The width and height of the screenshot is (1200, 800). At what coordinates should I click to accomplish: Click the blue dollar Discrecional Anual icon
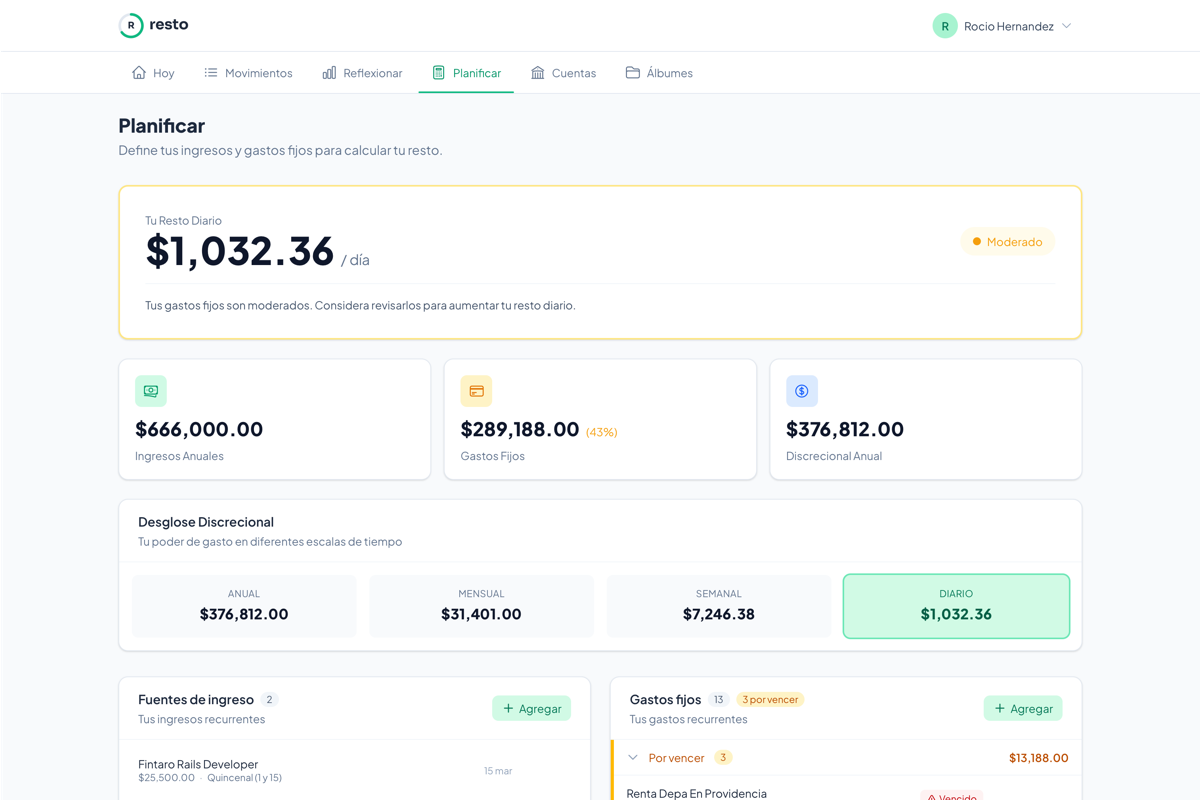tap(802, 391)
